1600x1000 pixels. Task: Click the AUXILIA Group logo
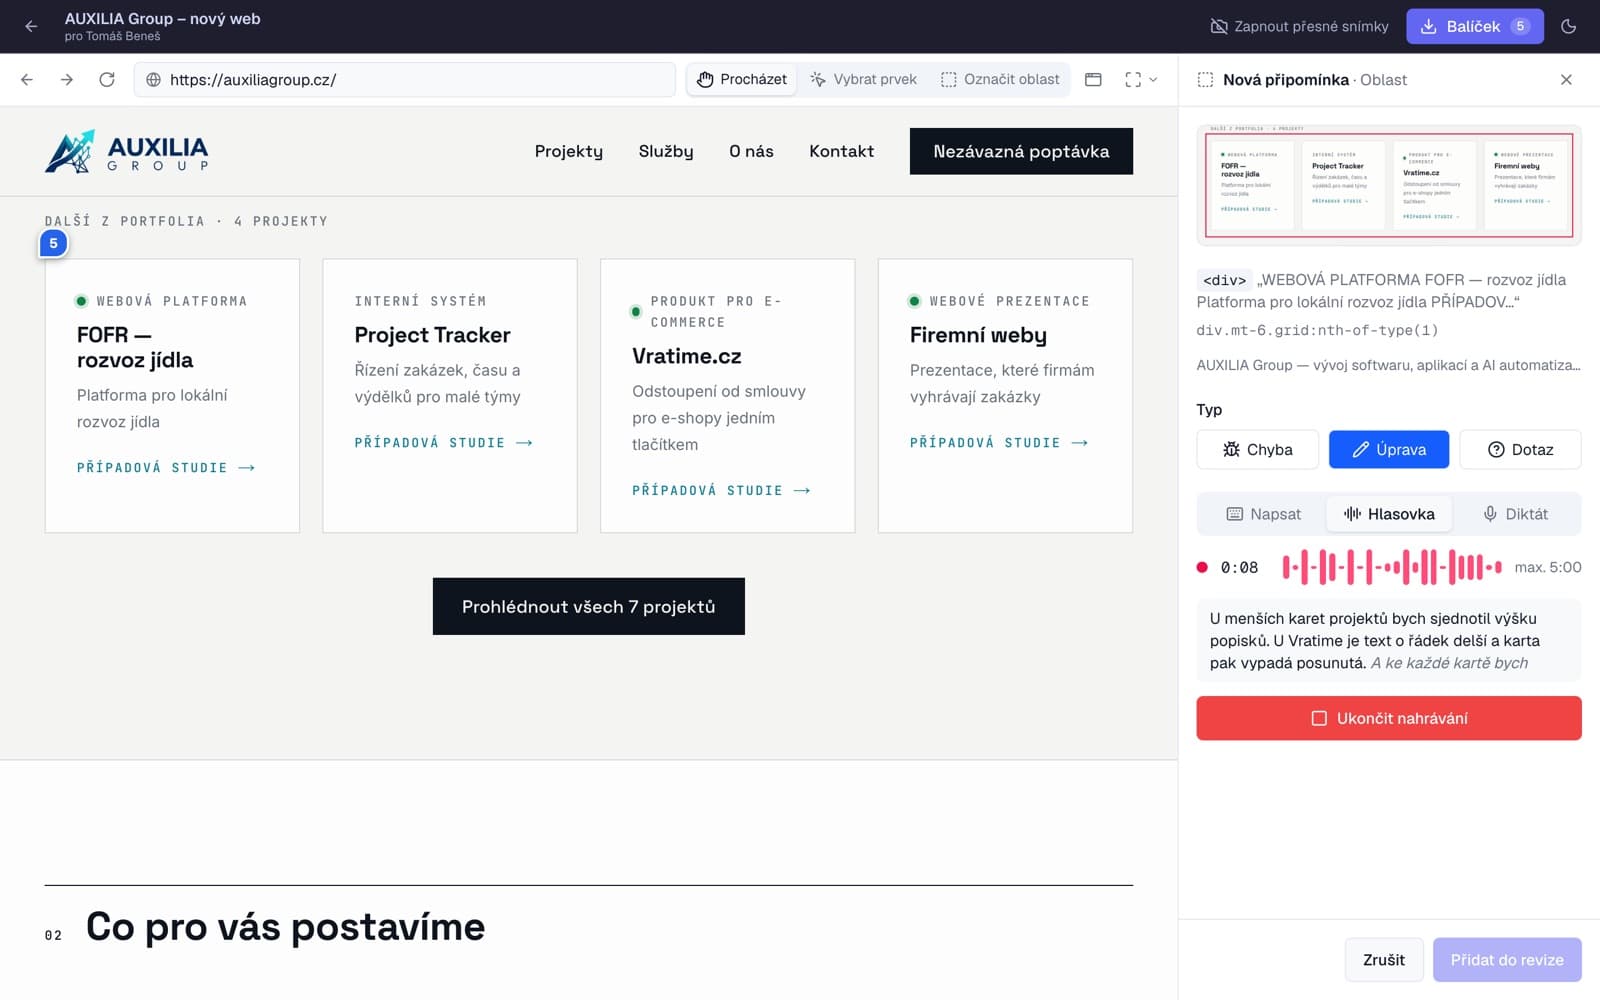(127, 152)
